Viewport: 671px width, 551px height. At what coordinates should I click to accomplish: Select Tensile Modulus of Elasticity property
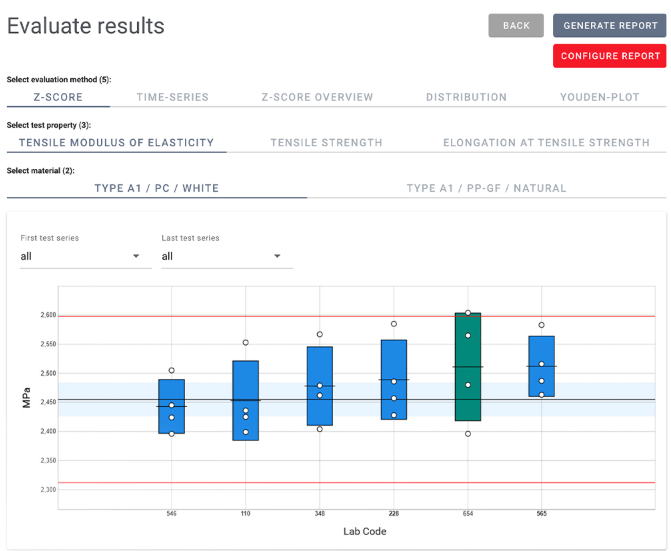point(116,142)
